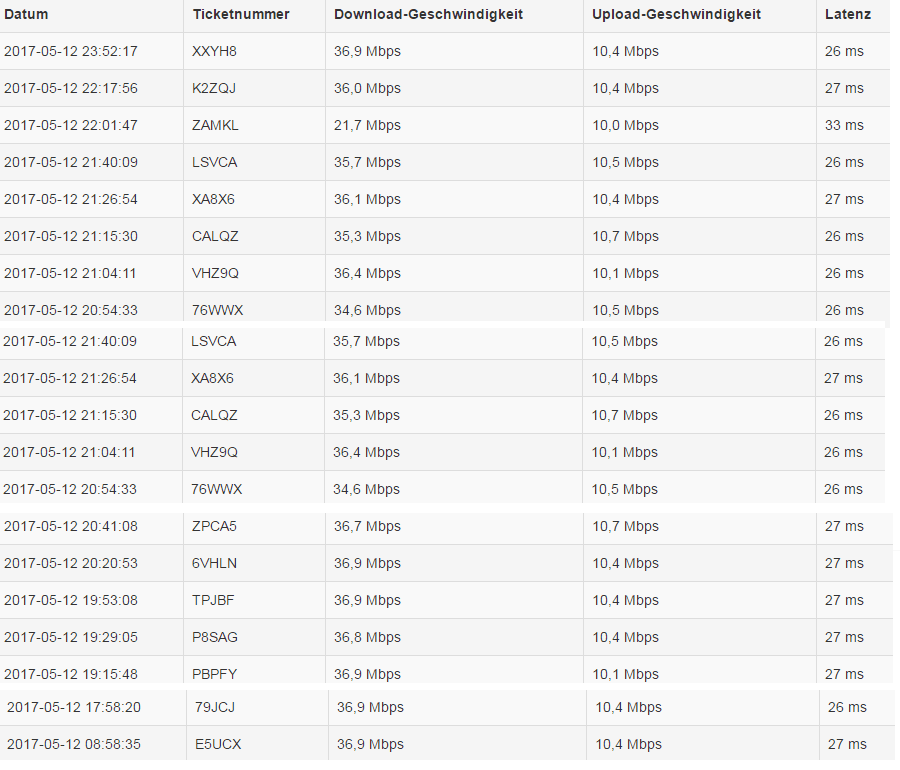The width and height of the screenshot is (900, 770).
Task: Select the Ticketnummer column header
Action: (x=241, y=14)
